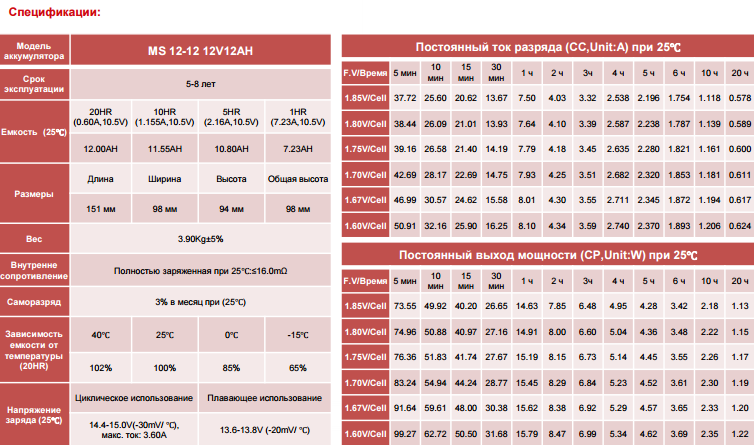Click the "65%" capacity value at -15℃

click(297, 367)
